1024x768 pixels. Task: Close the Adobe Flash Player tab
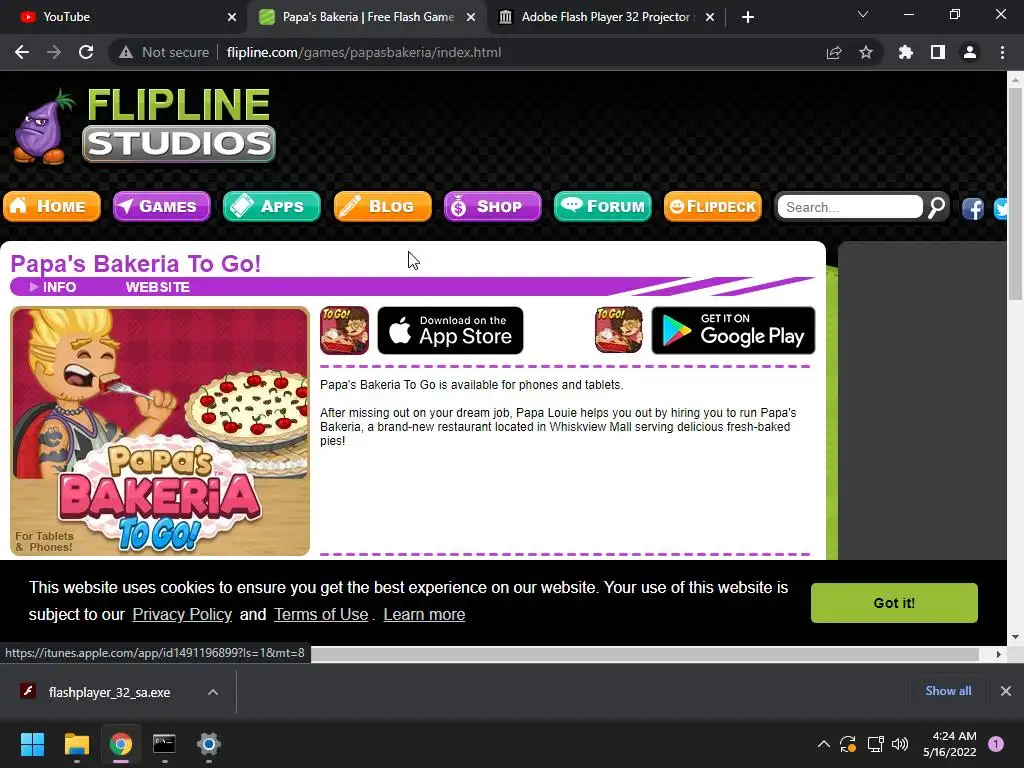pyautogui.click(x=710, y=17)
